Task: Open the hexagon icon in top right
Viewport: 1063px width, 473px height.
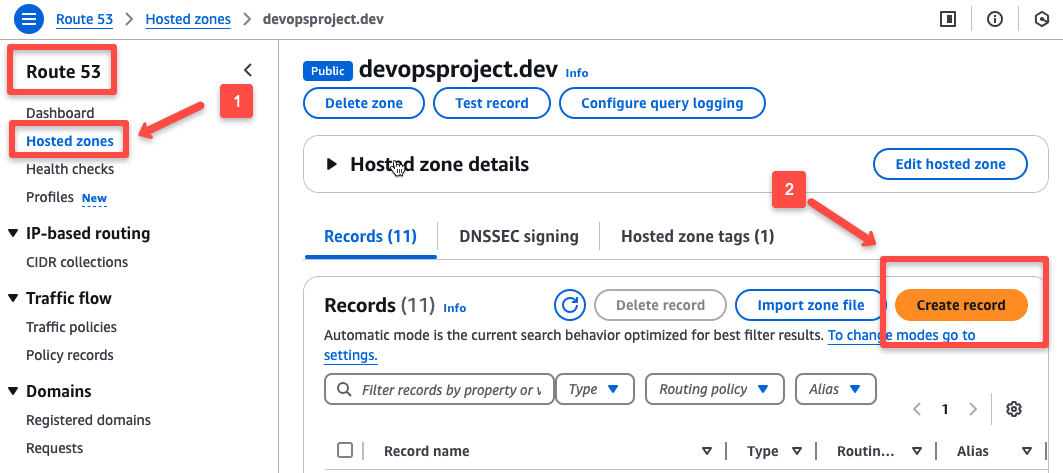Action: tap(1041, 19)
